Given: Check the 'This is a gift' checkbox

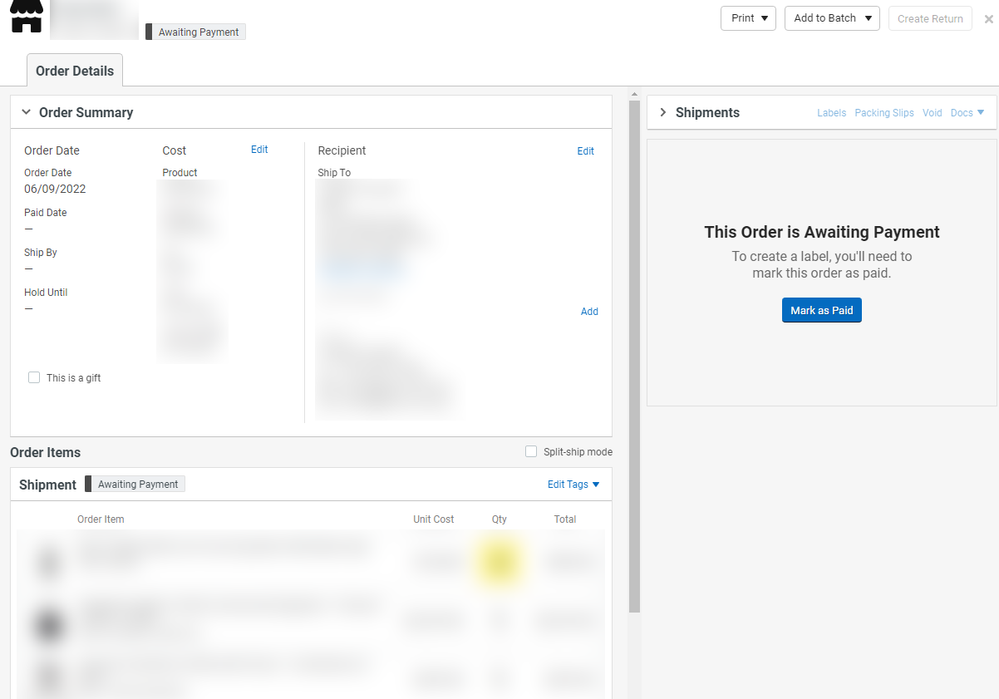Looking at the screenshot, I should pos(34,378).
